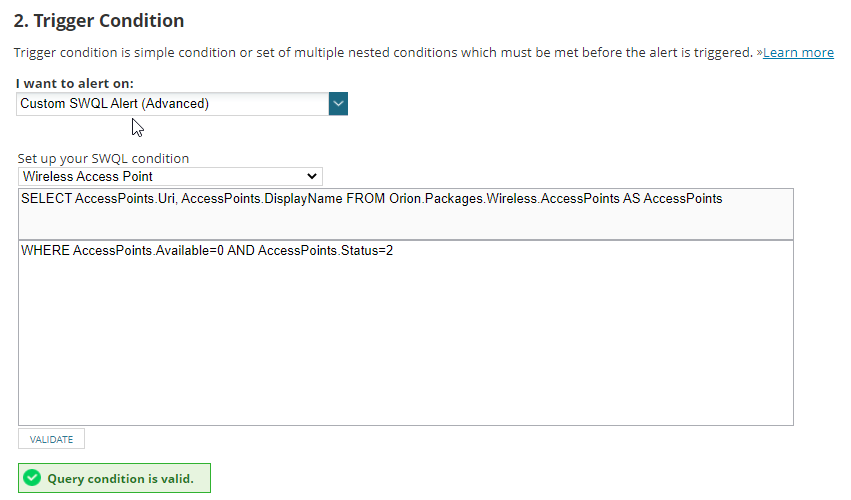Screen dimensions: 851x500
Task: Click the Set up your SWQL condition label
Action: click(x=103, y=159)
